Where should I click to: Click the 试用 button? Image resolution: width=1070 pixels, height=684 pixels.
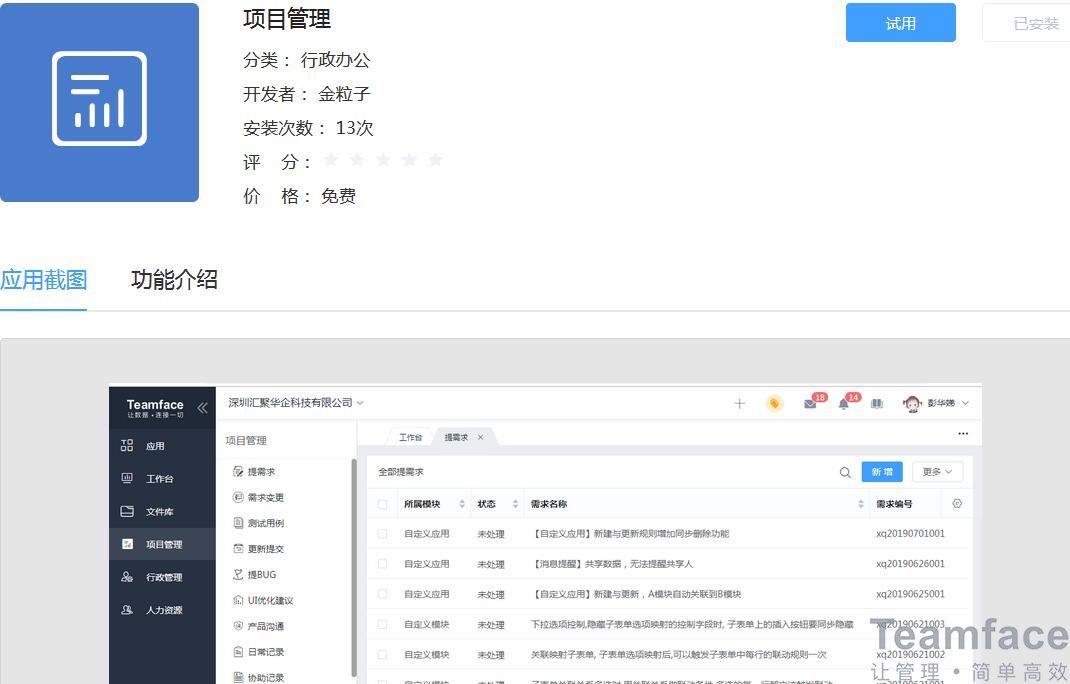pyautogui.click(x=899, y=22)
